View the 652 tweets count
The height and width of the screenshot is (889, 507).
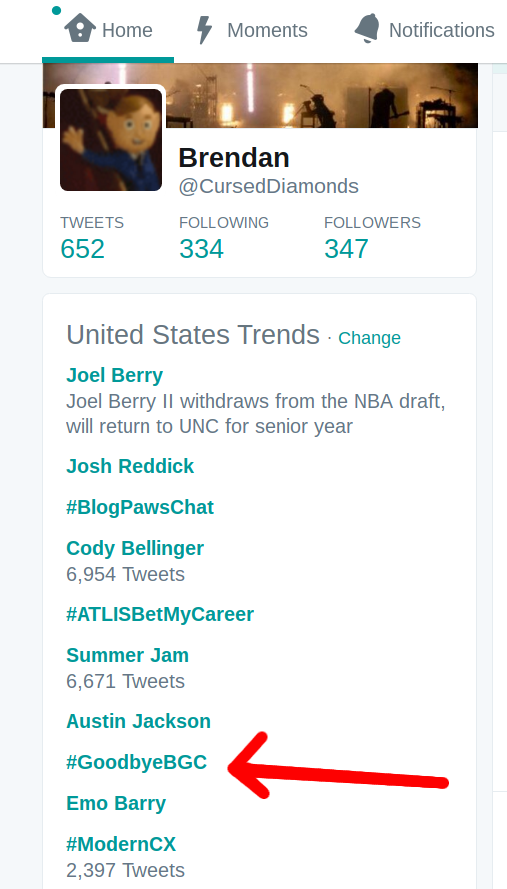pyautogui.click(x=82, y=249)
